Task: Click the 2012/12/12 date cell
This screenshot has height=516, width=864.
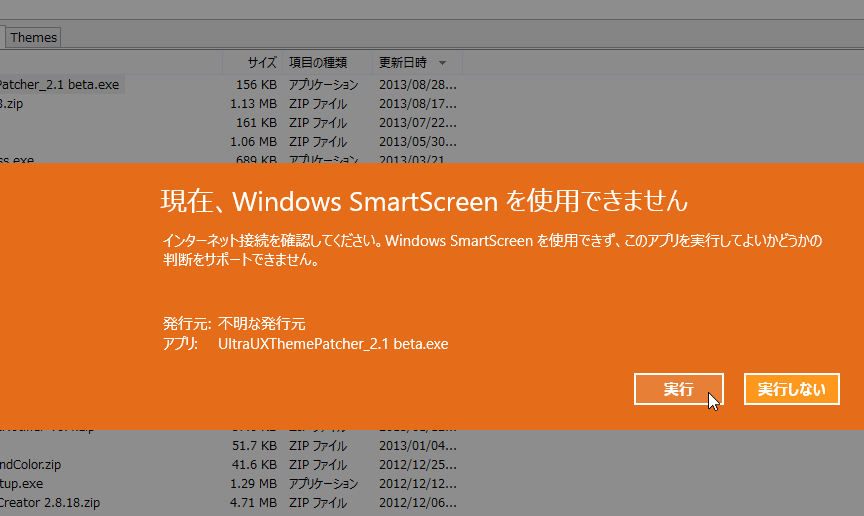Action: (418, 483)
